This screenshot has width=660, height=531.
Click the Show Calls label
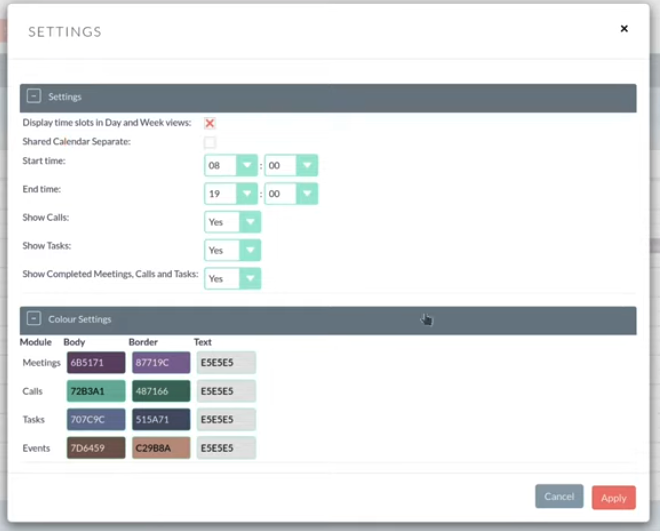(45, 217)
